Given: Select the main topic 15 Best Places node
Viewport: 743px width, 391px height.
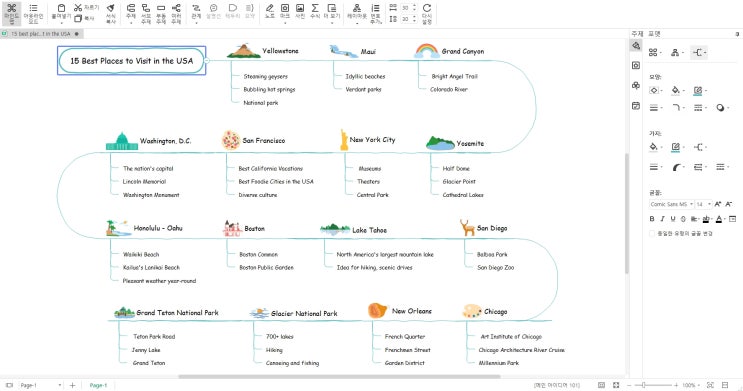Looking at the screenshot, I should (132, 61).
